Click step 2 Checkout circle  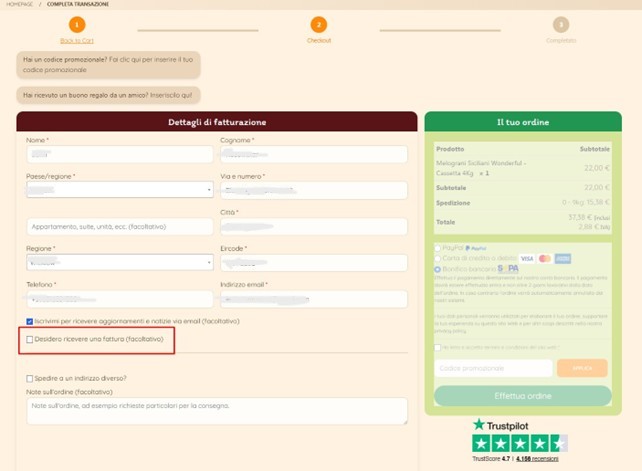(x=318, y=24)
